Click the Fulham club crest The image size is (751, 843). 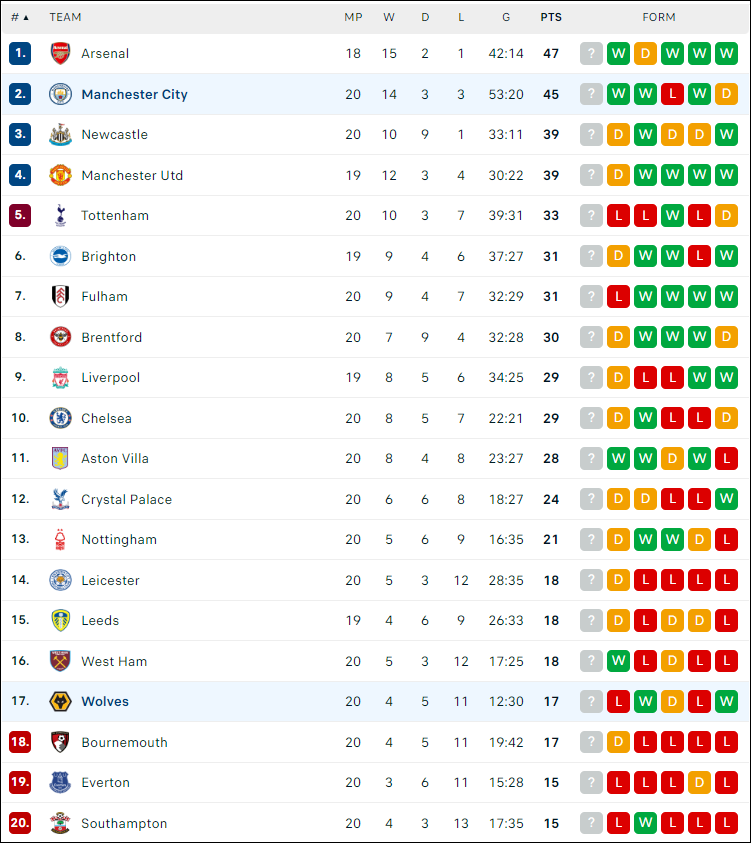point(60,296)
